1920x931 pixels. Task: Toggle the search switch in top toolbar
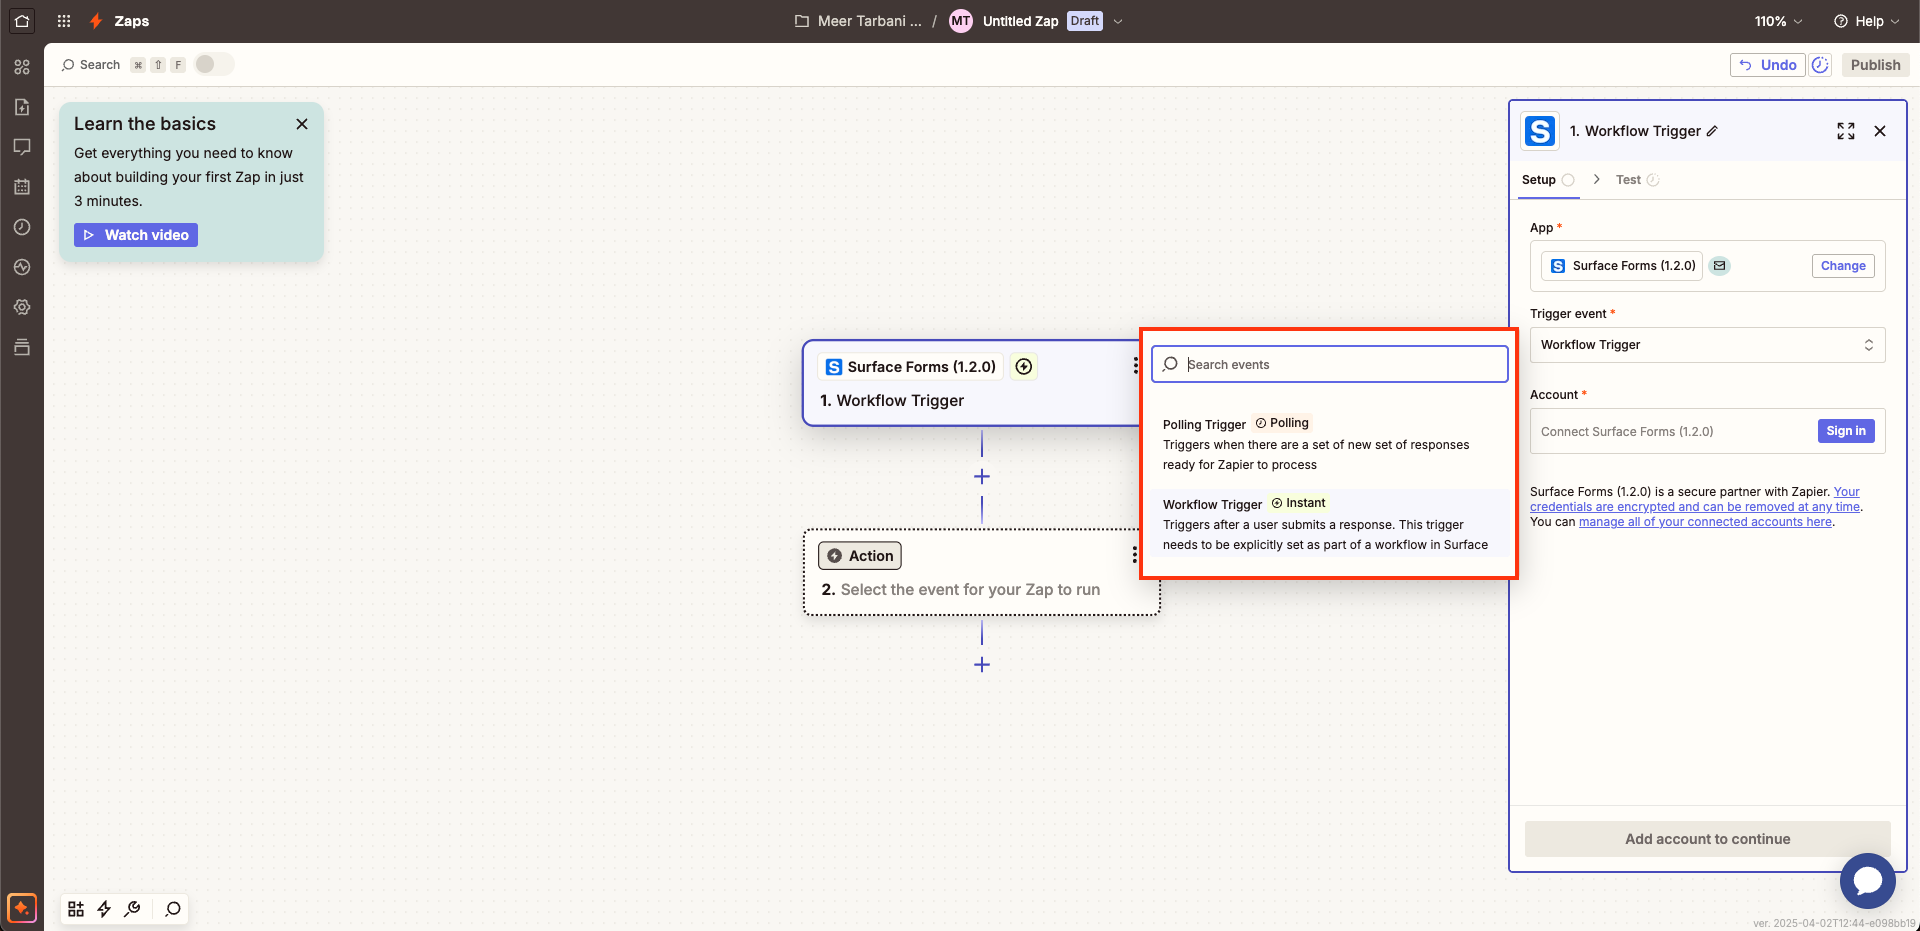point(213,64)
